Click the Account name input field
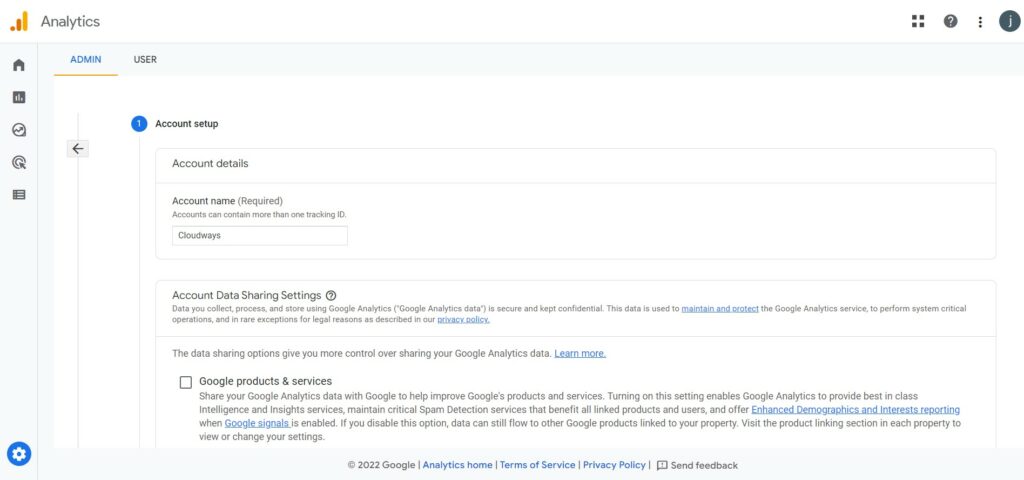The height and width of the screenshot is (480, 1024). (x=260, y=236)
